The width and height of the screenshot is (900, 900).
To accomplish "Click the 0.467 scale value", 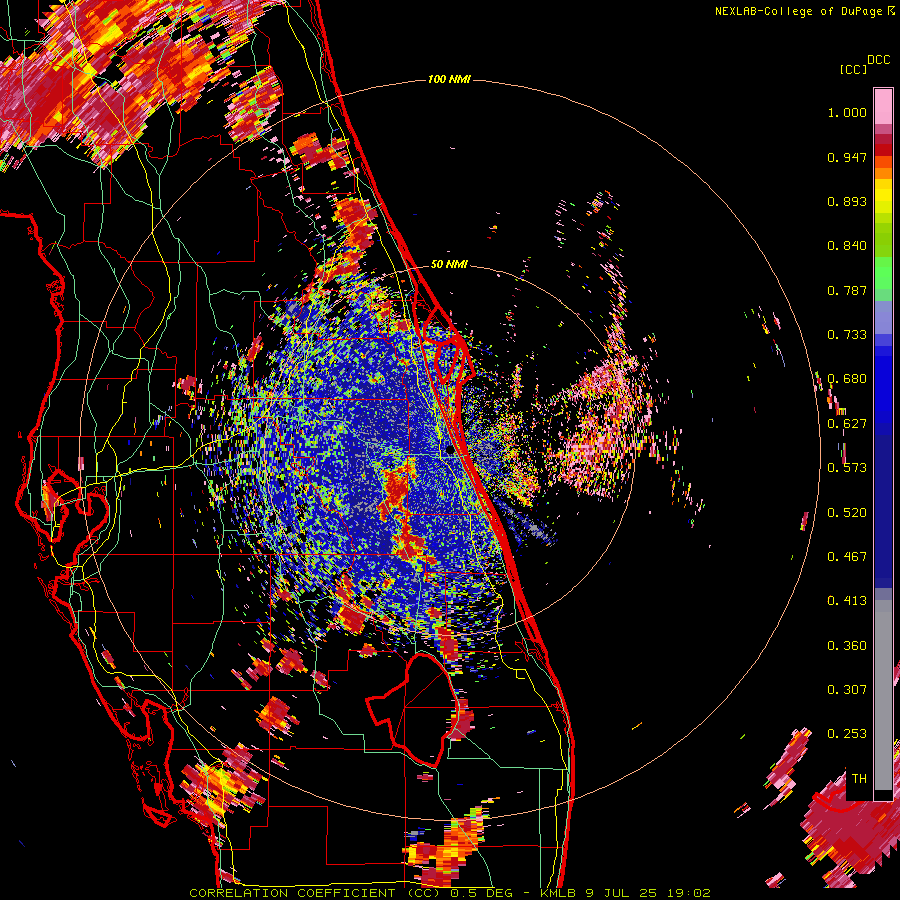I will point(847,557).
